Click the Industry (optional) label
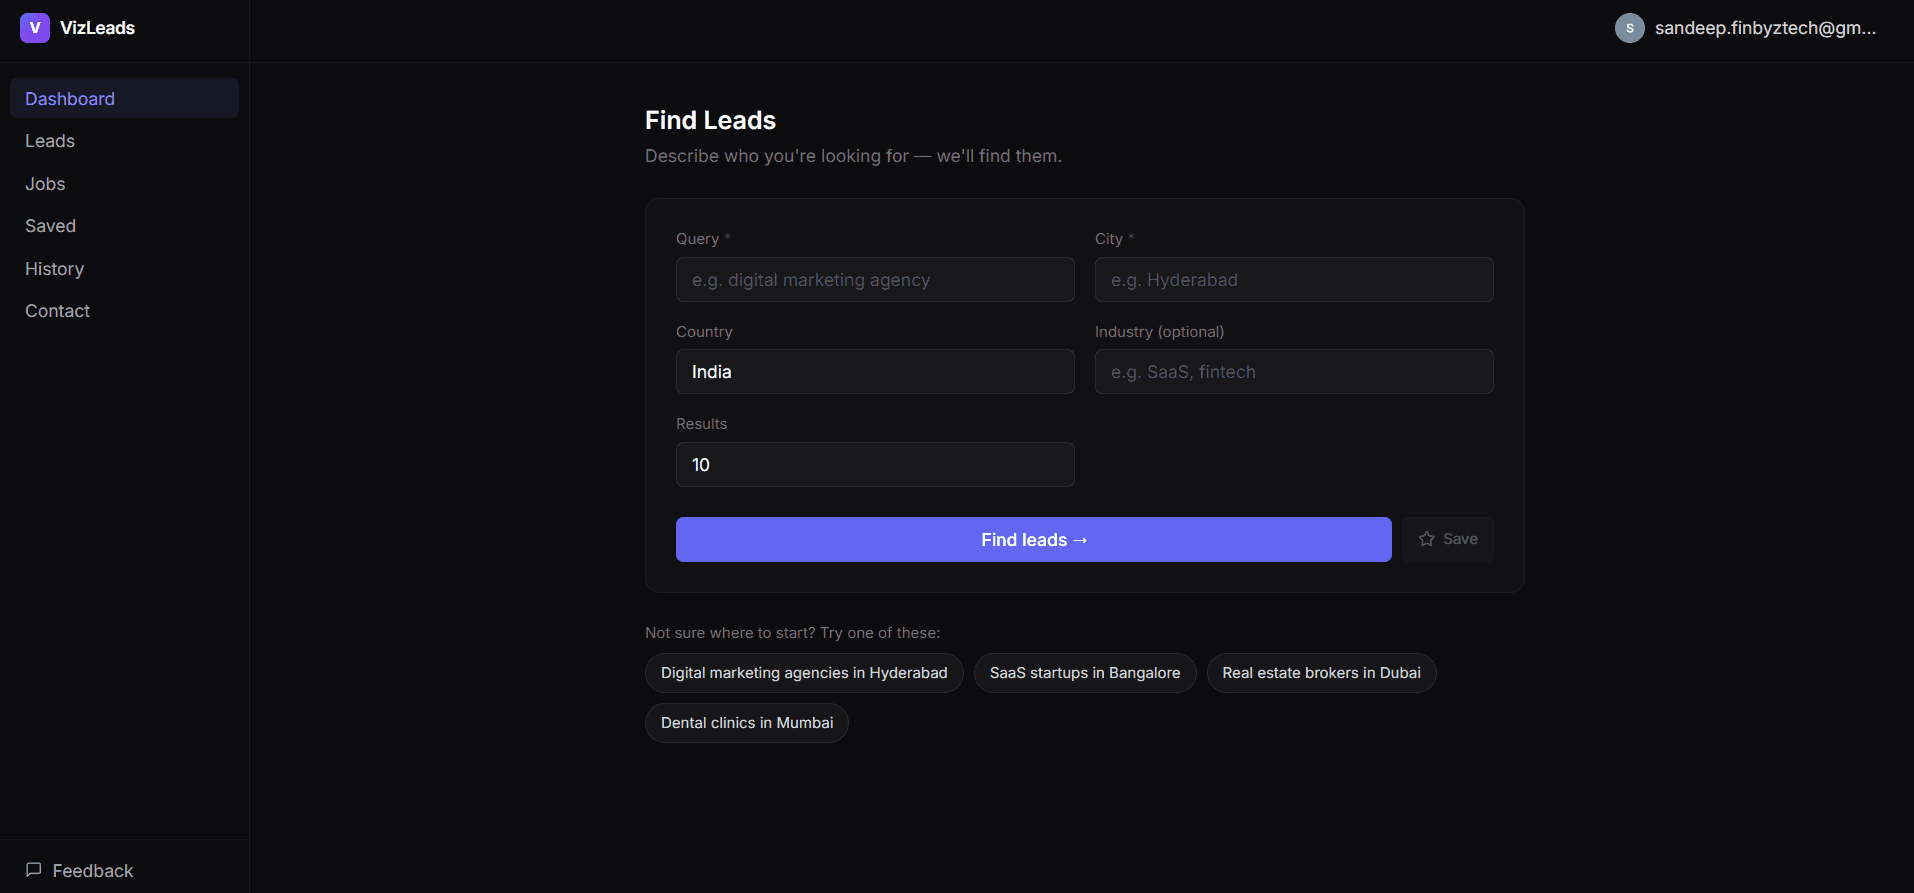Image resolution: width=1914 pixels, height=893 pixels. tap(1159, 332)
